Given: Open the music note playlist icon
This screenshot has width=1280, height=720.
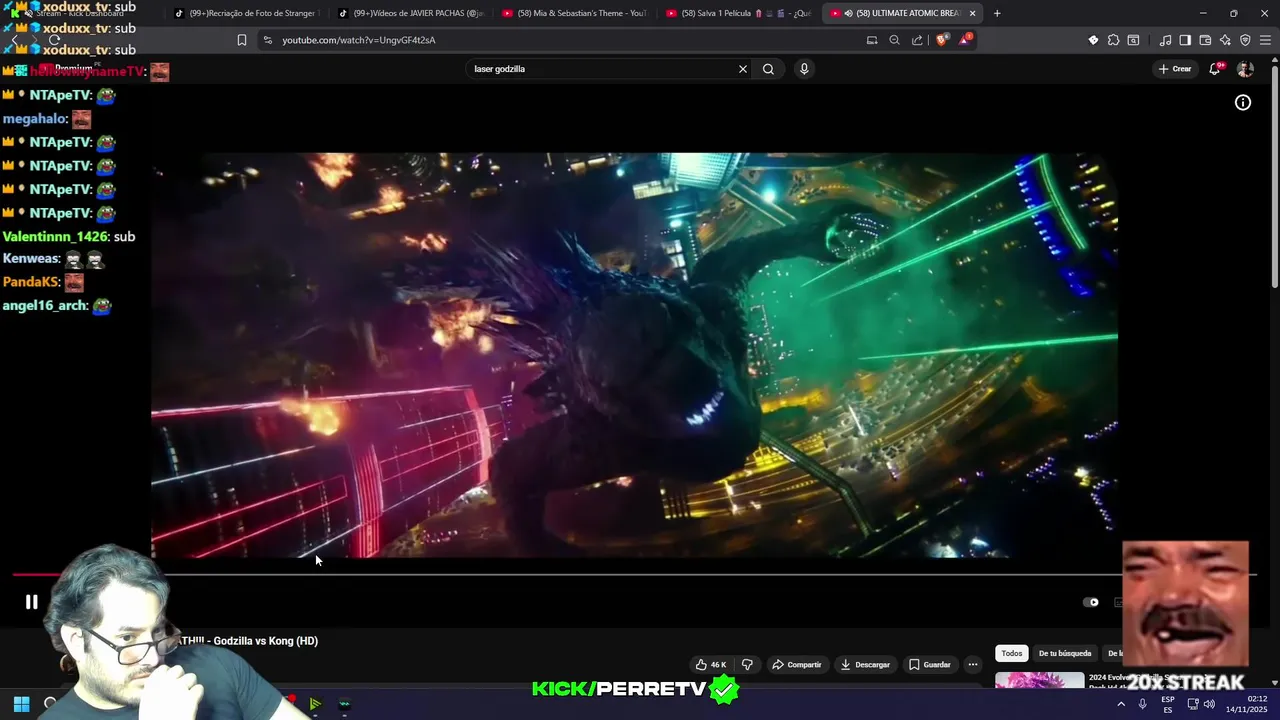Looking at the screenshot, I should (x=1165, y=40).
